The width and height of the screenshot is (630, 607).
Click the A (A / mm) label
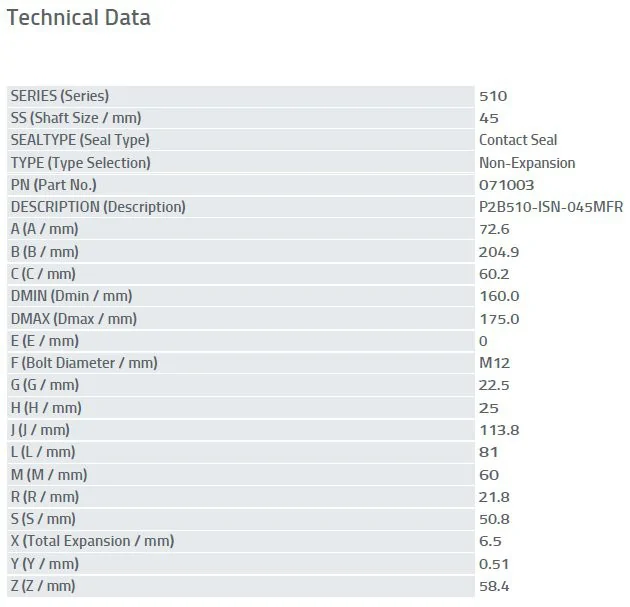(43, 229)
